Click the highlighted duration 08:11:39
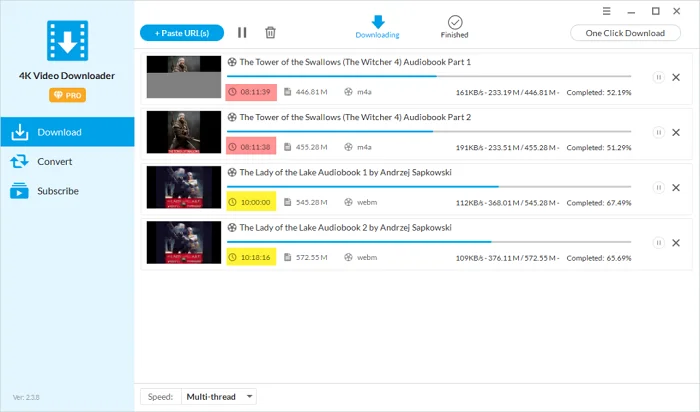Image resolution: width=700 pixels, height=412 pixels. coord(251,92)
